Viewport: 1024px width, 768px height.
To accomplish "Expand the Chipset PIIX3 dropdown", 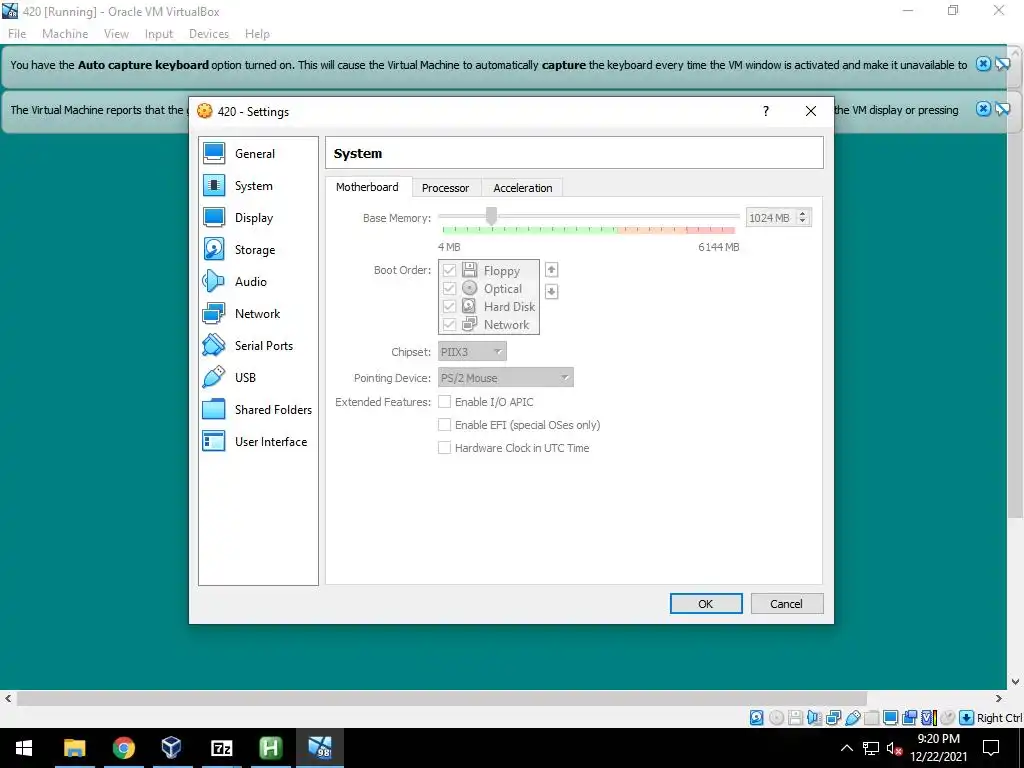I will point(472,351).
